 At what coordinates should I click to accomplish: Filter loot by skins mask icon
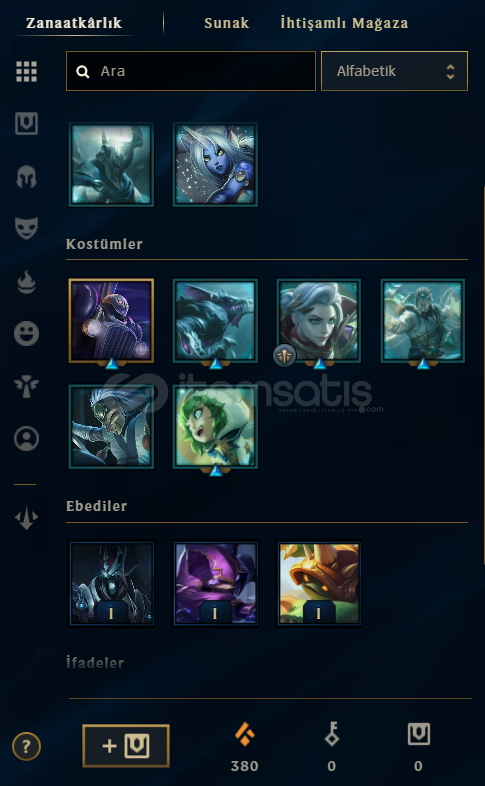(x=26, y=229)
